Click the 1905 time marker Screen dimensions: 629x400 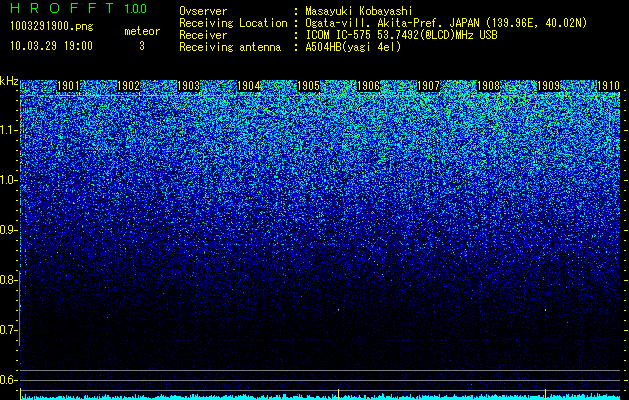(308, 86)
